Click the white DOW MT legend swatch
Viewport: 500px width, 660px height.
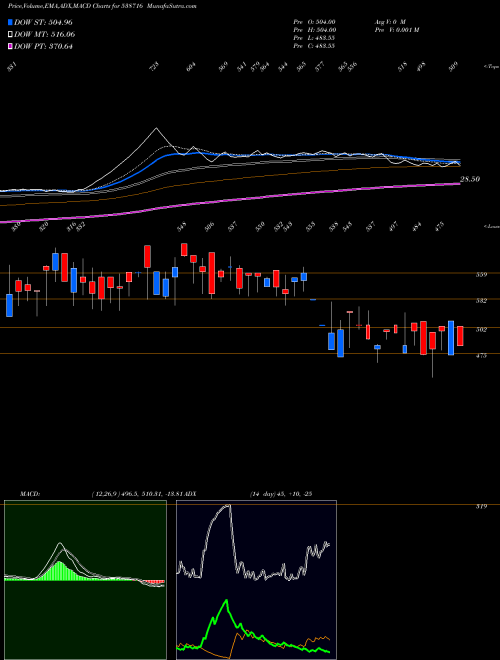pos(10,35)
